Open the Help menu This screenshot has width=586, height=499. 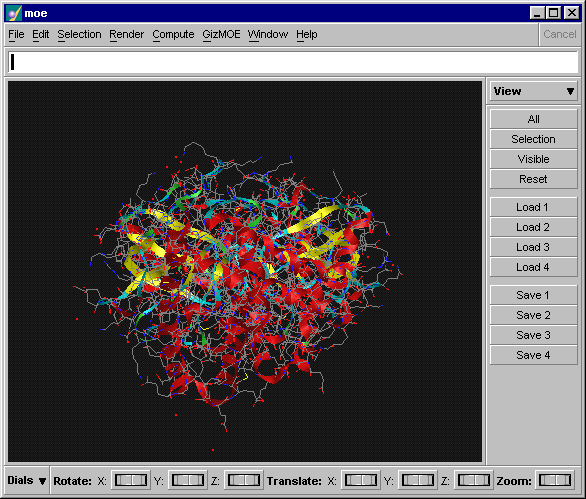pyautogui.click(x=306, y=34)
